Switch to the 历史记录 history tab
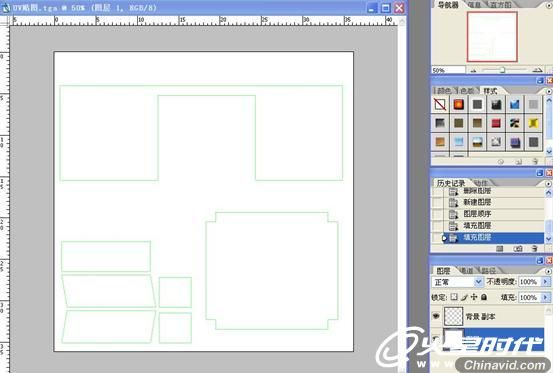Viewport: 553px width, 373px height. (451, 183)
